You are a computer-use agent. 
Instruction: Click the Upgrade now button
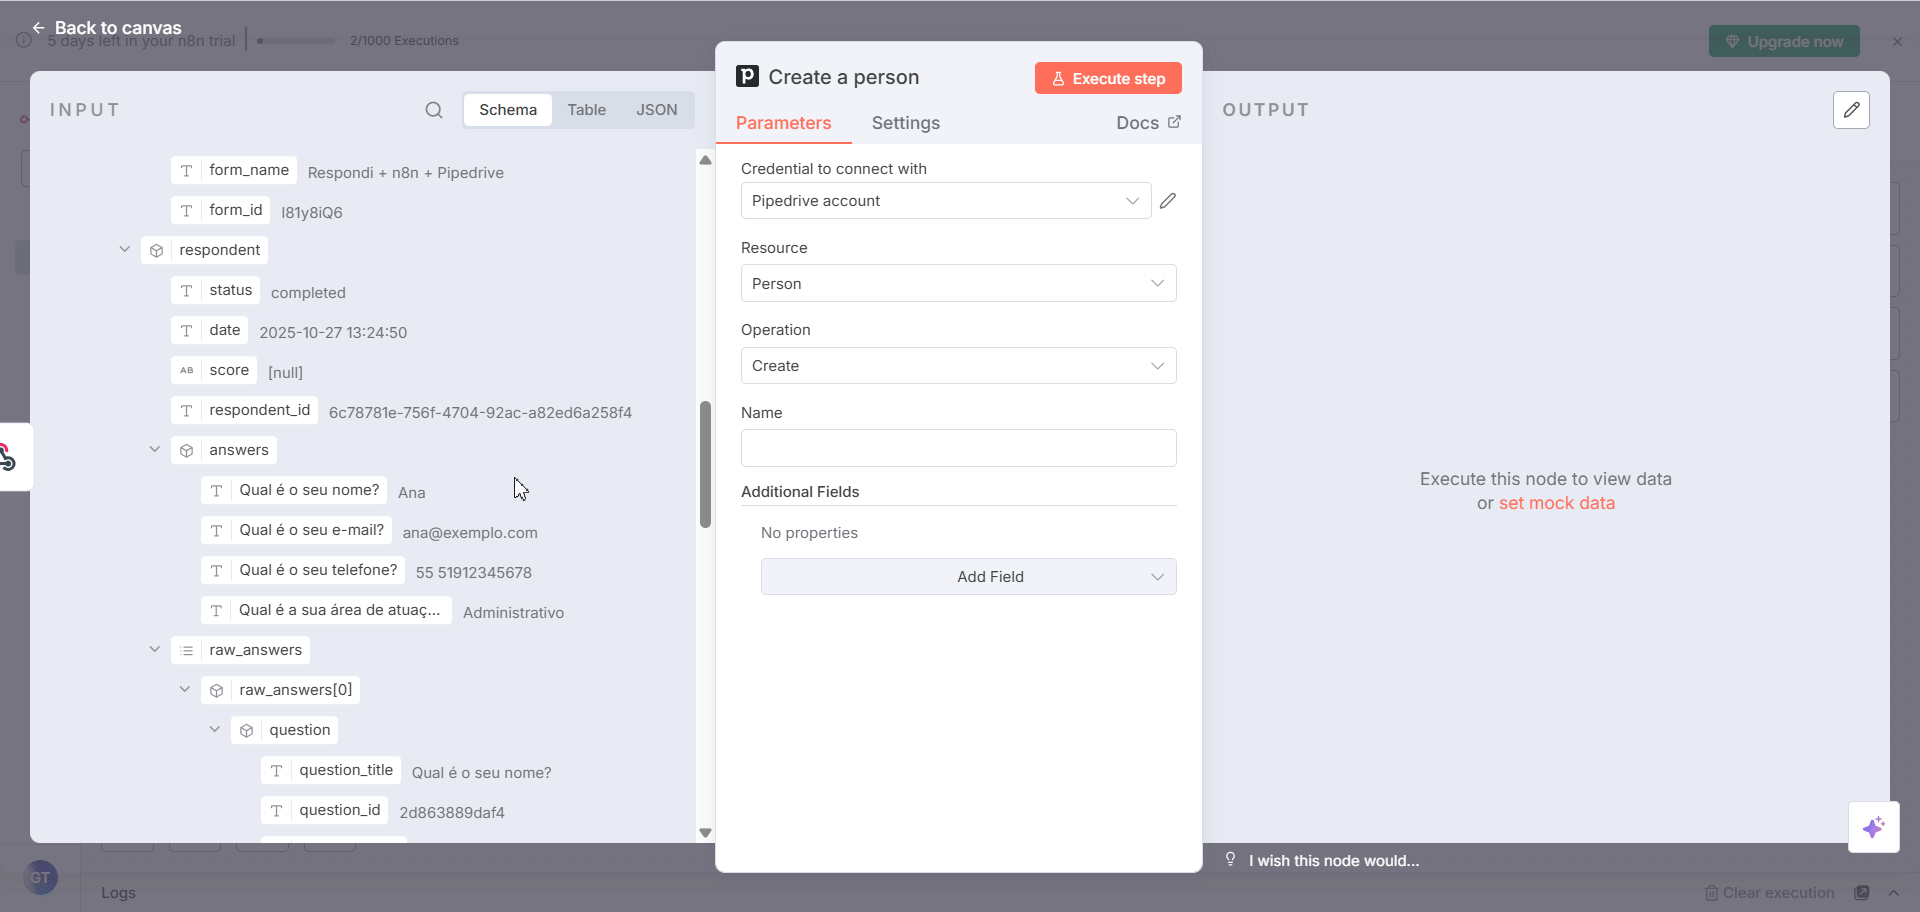[x=1784, y=41]
